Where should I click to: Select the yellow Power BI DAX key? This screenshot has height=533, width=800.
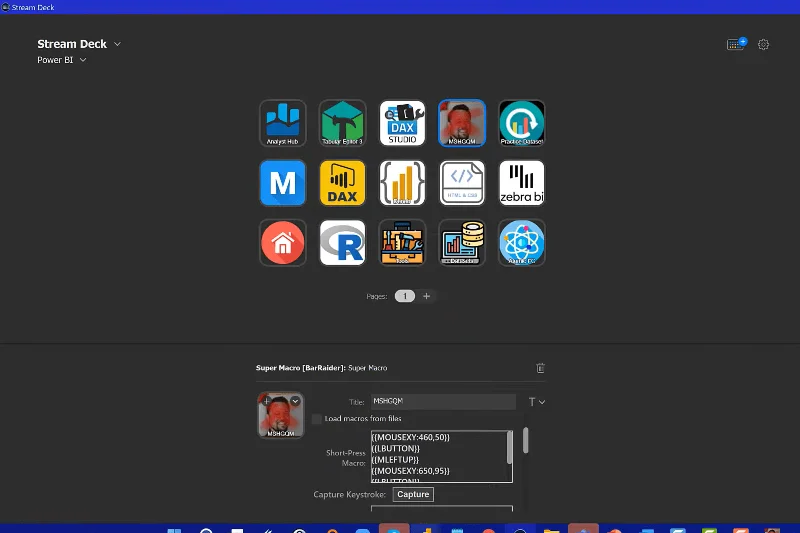click(342, 183)
